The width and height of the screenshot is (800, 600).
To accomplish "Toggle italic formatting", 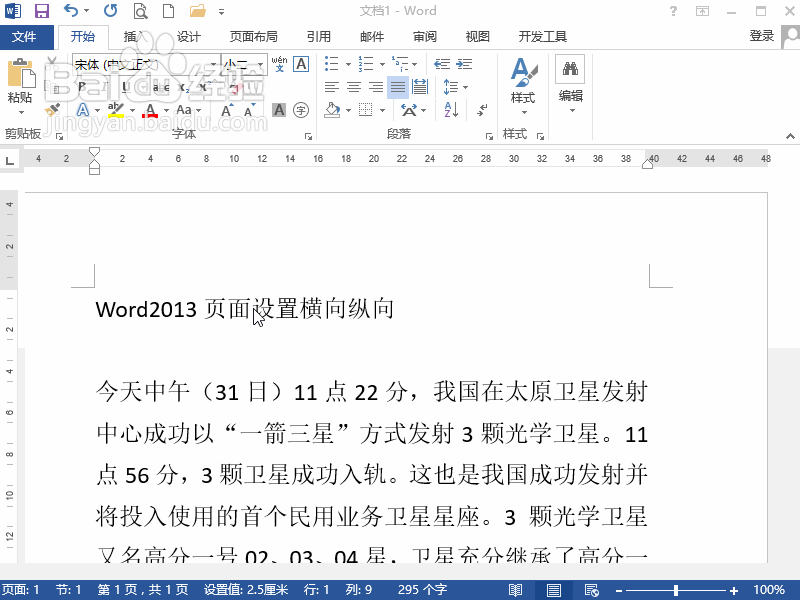I will pos(103,86).
